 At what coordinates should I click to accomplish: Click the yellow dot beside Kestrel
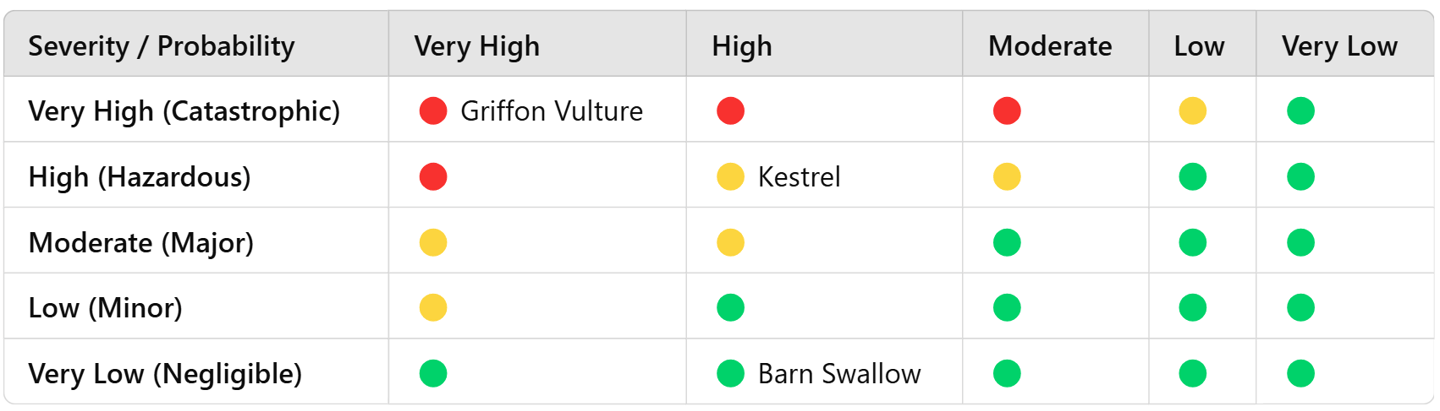coord(731,177)
